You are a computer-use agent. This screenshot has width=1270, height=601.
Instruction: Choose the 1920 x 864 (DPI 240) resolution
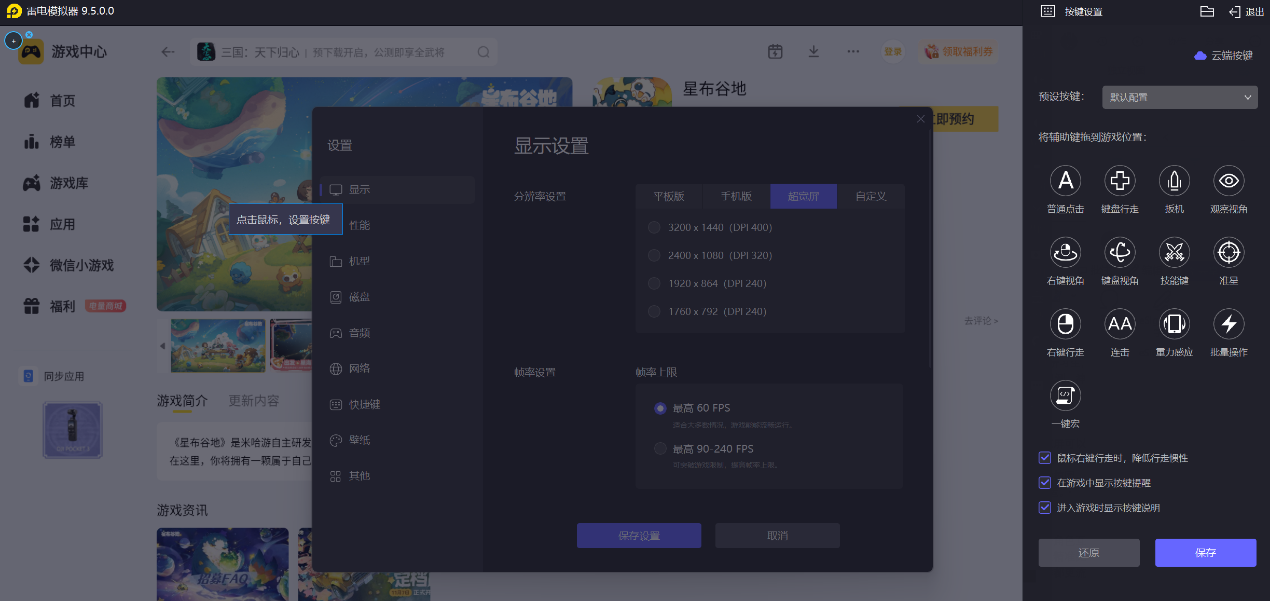click(655, 284)
